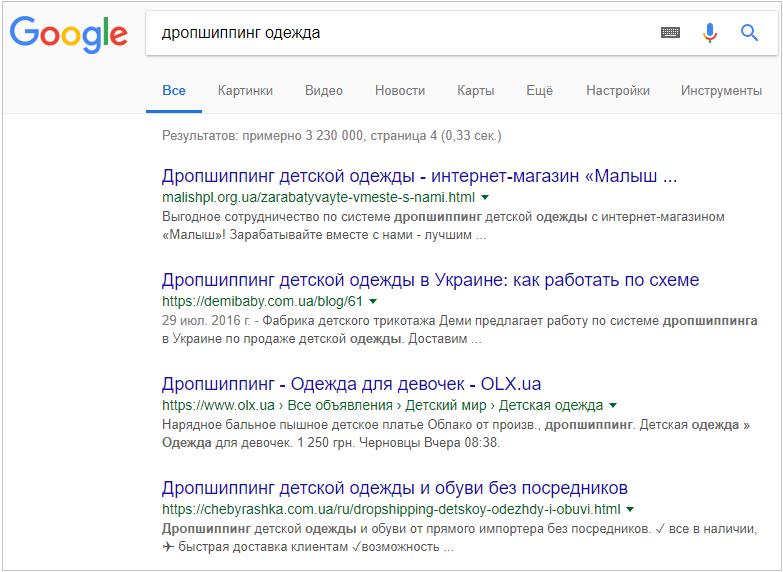Click snippet text 'Выгодное сотрудничество по системе'
783x572 pixels.
tap(277, 217)
